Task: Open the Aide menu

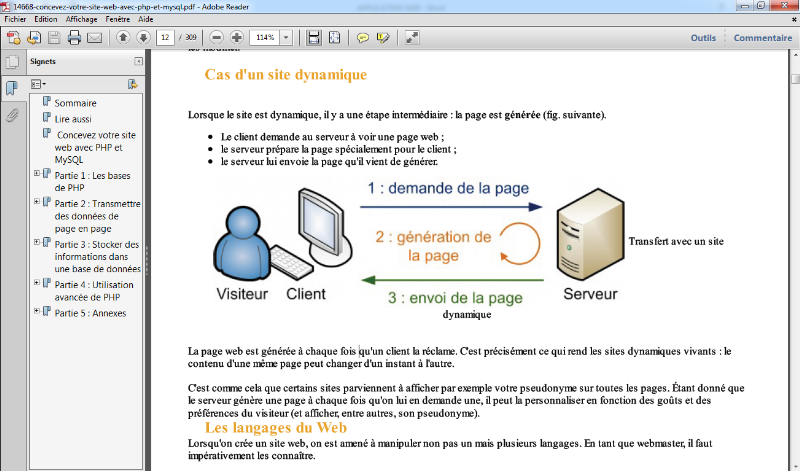Action: tap(145, 19)
